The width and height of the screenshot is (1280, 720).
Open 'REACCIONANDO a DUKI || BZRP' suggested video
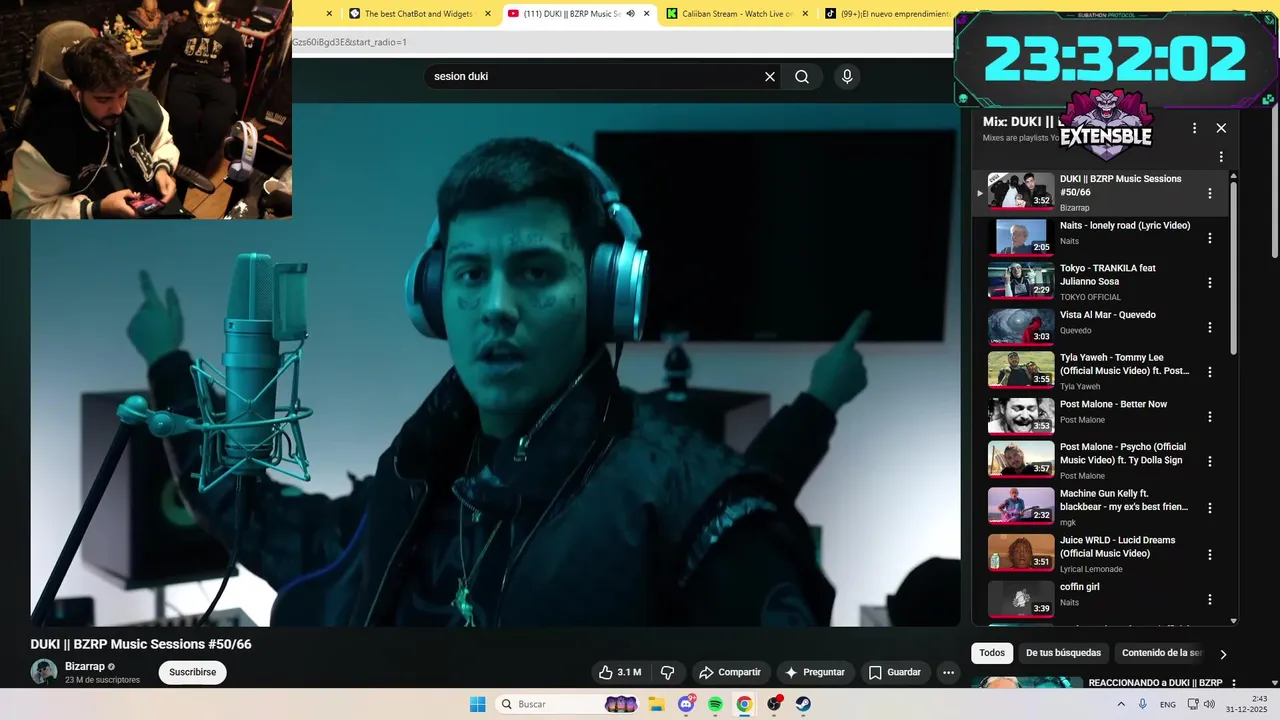[1155, 683]
